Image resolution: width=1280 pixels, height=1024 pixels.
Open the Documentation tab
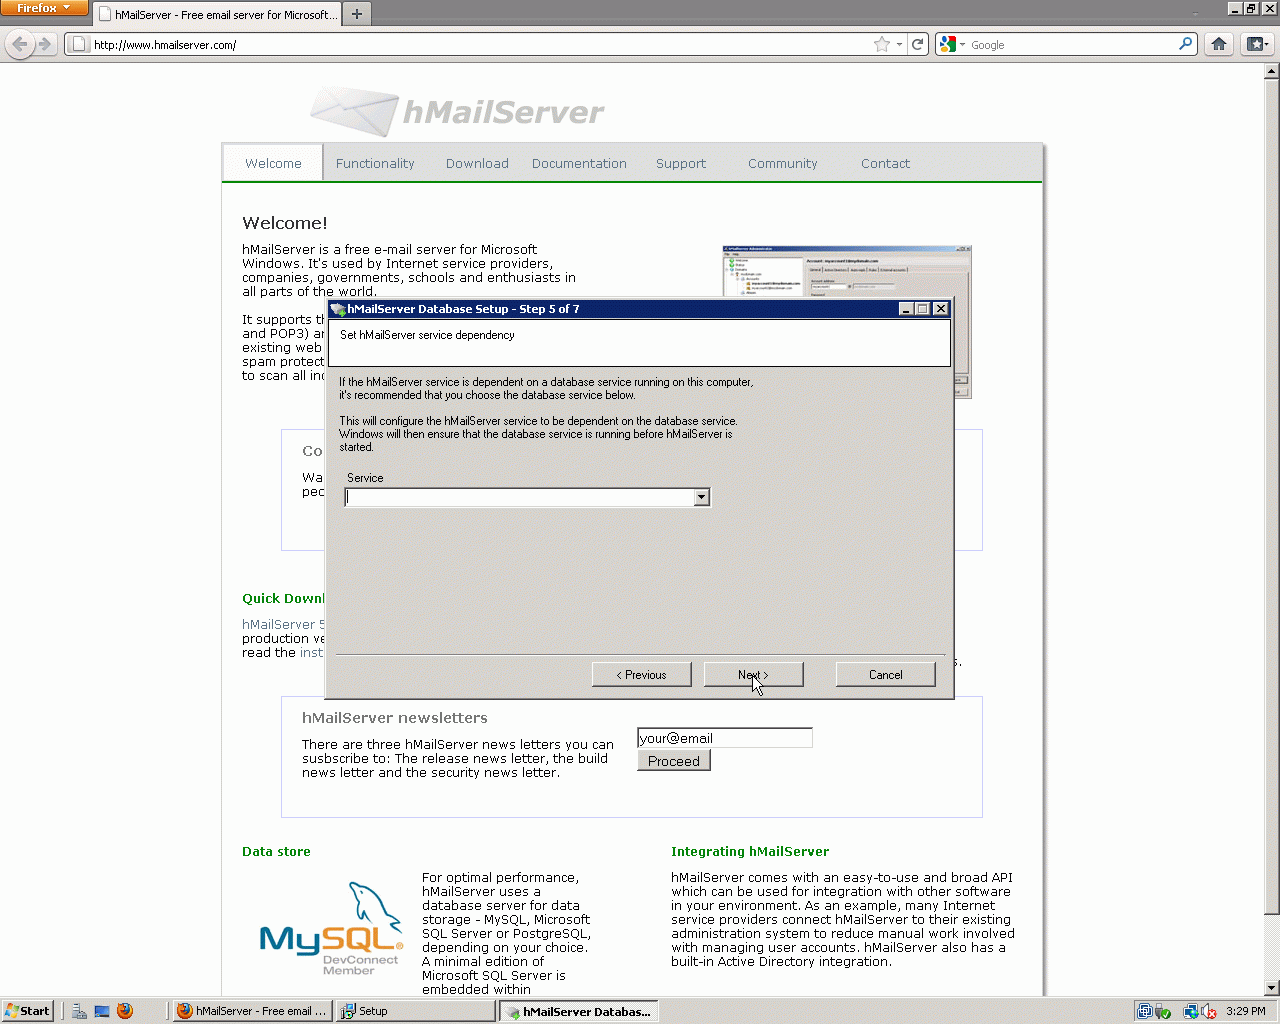click(579, 163)
